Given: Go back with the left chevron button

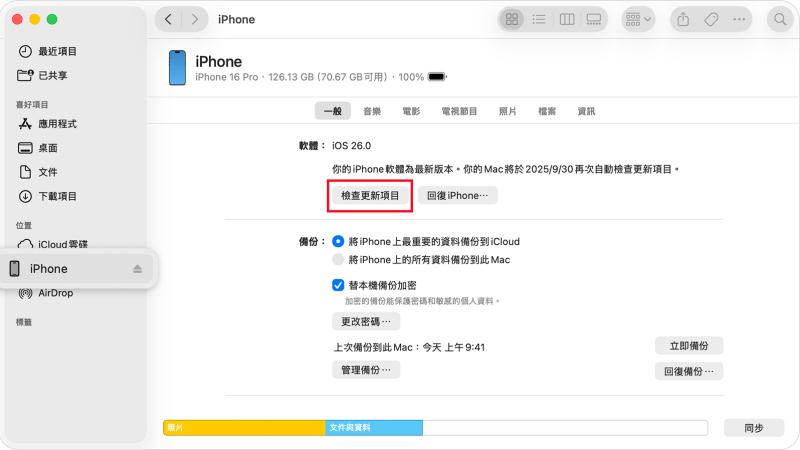Looking at the screenshot, I should click(168, 19).
